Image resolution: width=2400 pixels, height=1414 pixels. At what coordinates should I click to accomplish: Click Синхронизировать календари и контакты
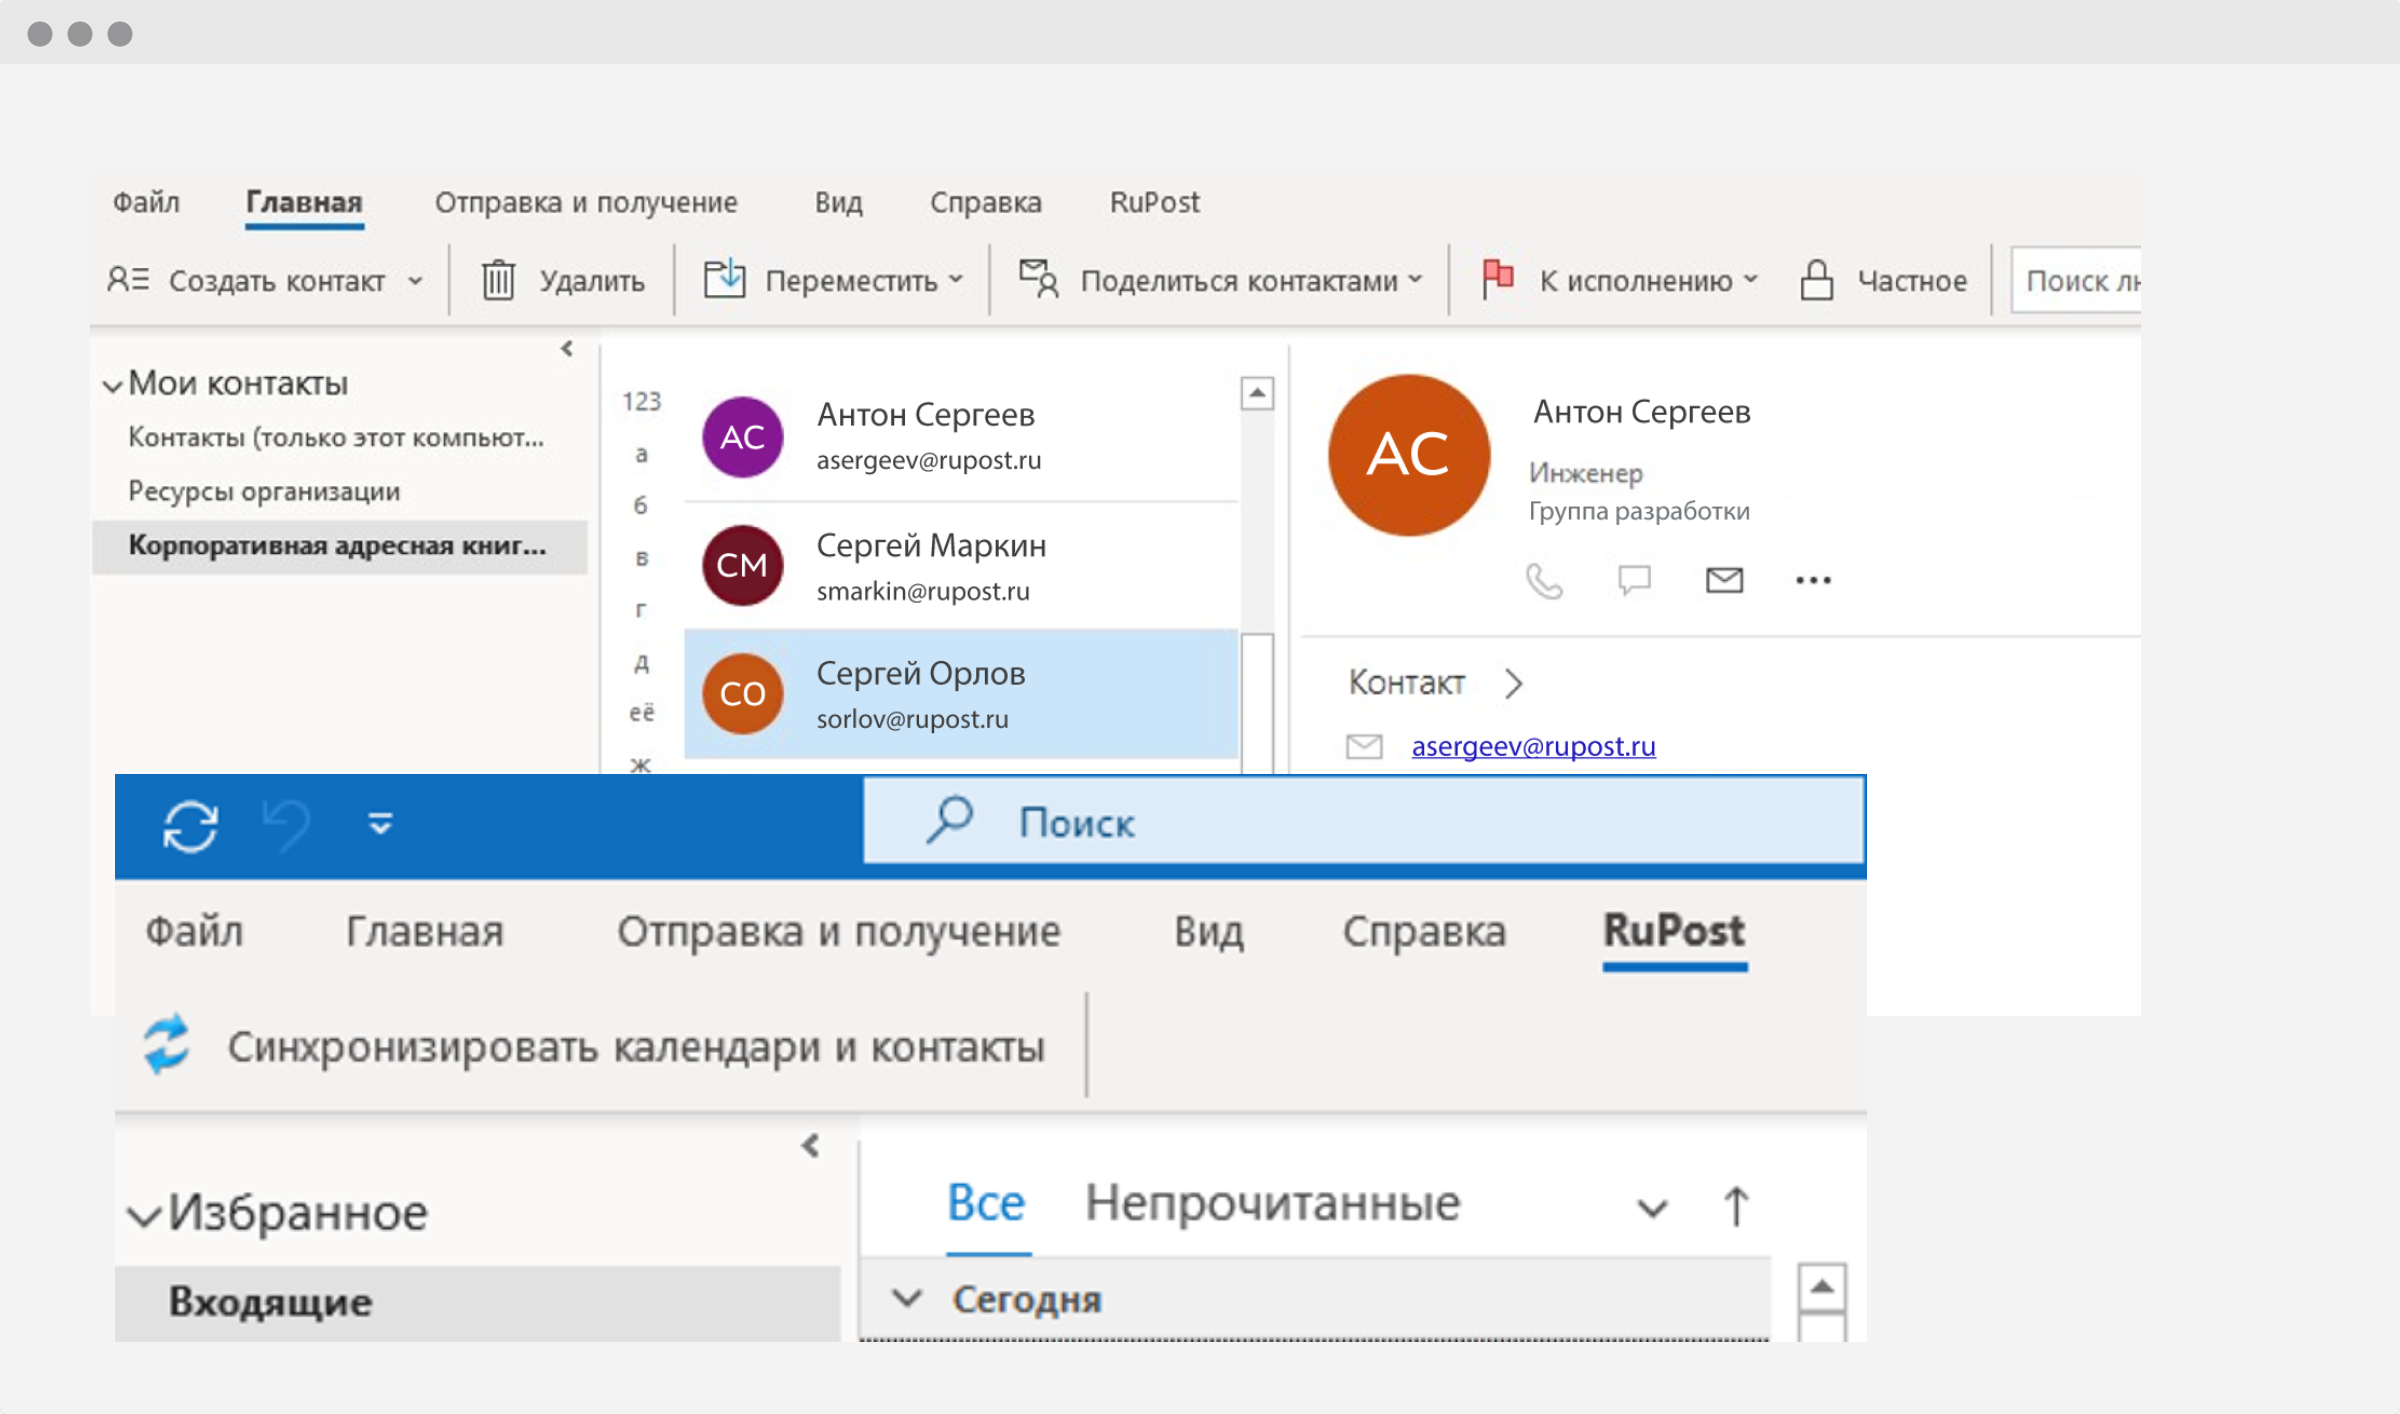[x=595, y=1046]
